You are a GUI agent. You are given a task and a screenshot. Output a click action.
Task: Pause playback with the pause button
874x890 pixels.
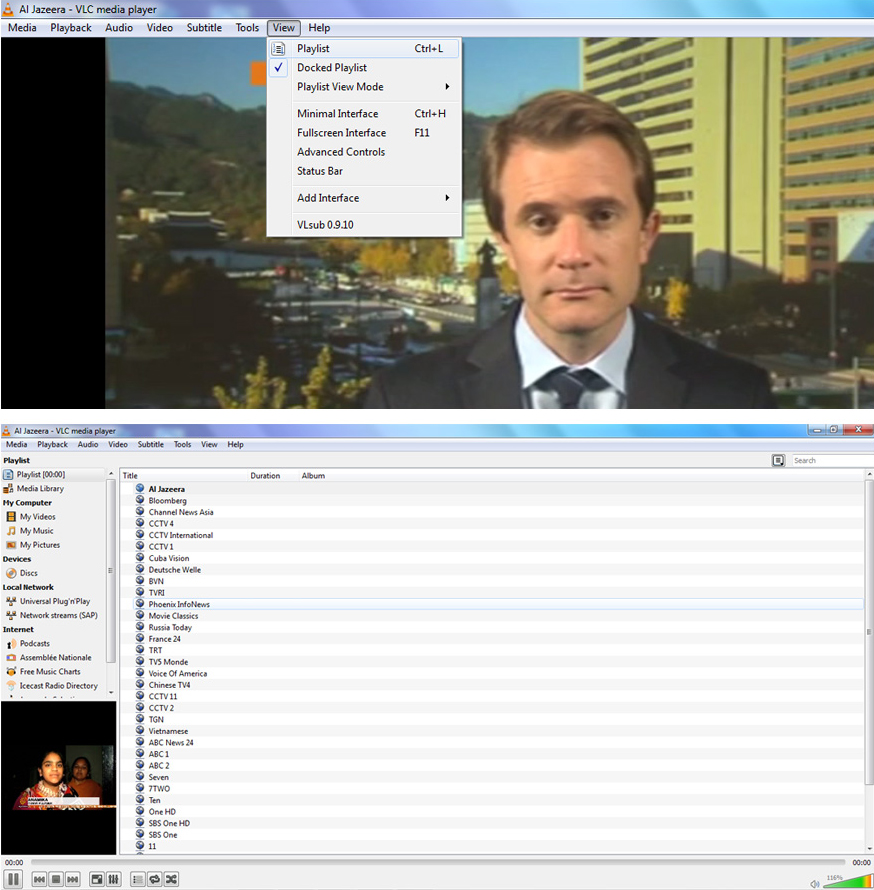point(13,879)
